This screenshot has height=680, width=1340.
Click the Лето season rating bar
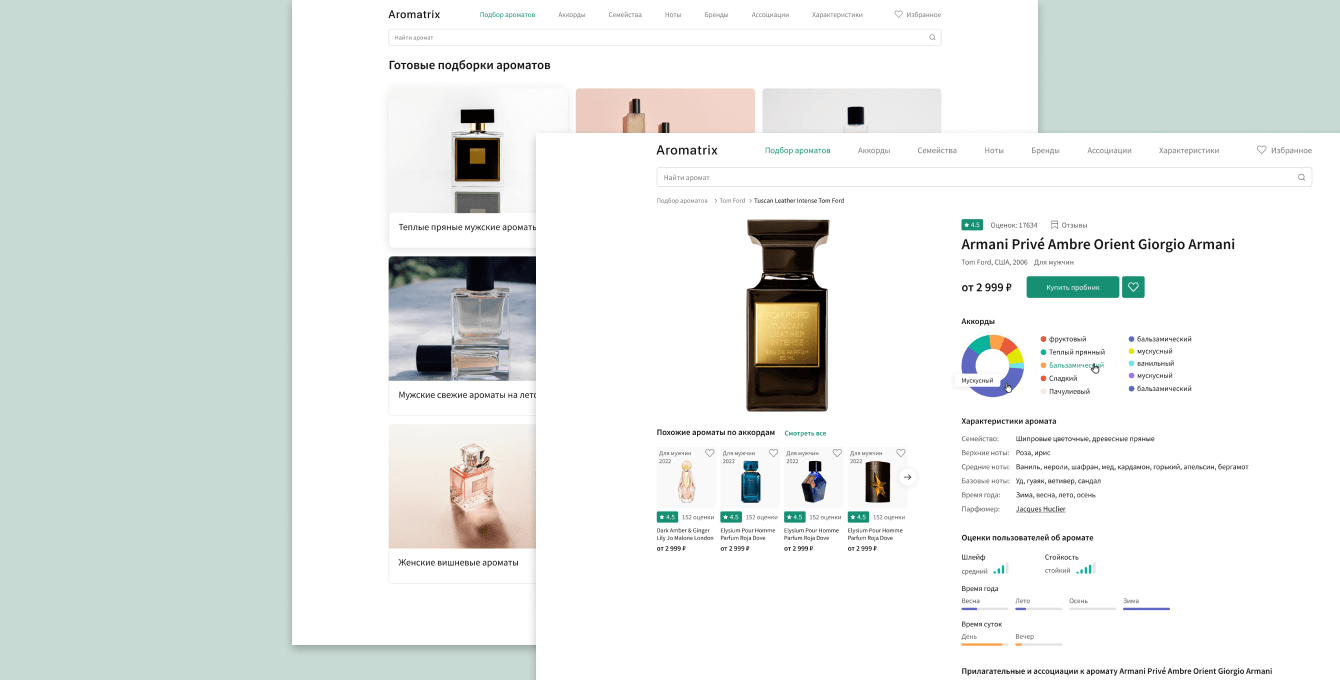coord(1039,608)
